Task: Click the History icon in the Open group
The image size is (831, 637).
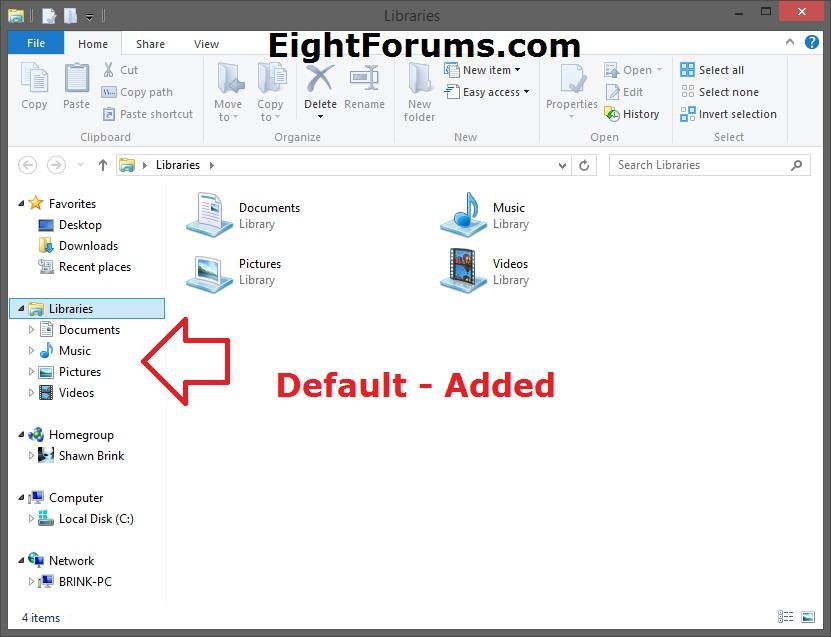Action: (633, 113)
